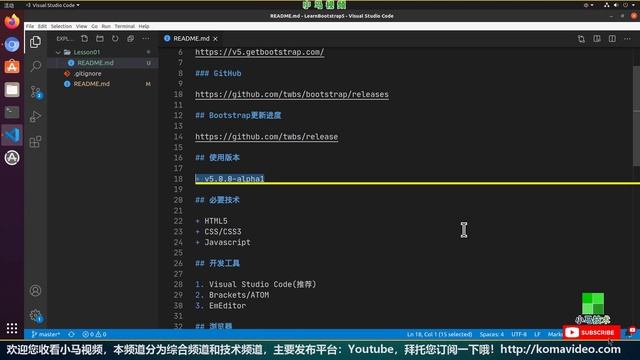The height and width of the screenshot is (360, 640).
Task: Click the HTML5 list item line
Action: coord(211,221)
